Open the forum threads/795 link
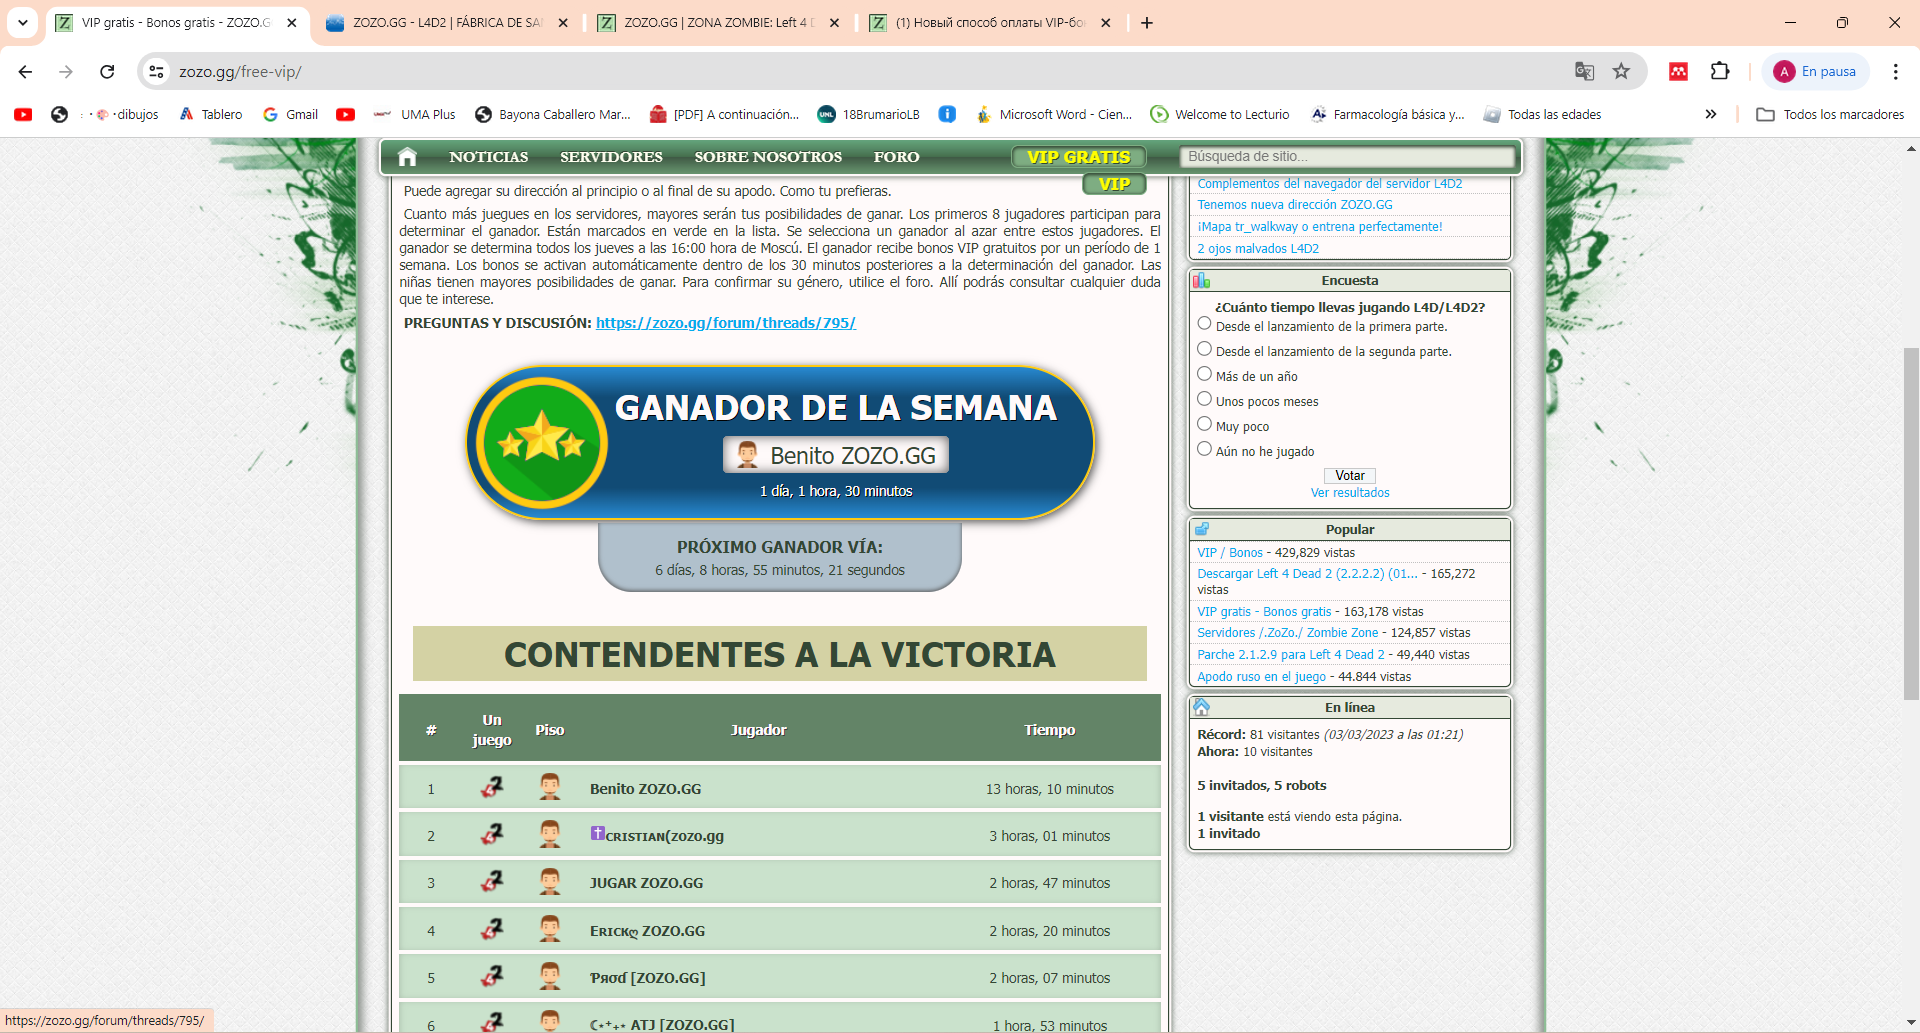This screenshot has width=1920, height=1033. [725, 323]
